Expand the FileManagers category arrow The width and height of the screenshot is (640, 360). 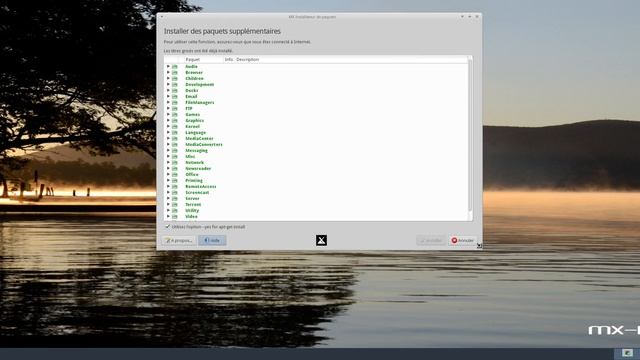point(168,102)
